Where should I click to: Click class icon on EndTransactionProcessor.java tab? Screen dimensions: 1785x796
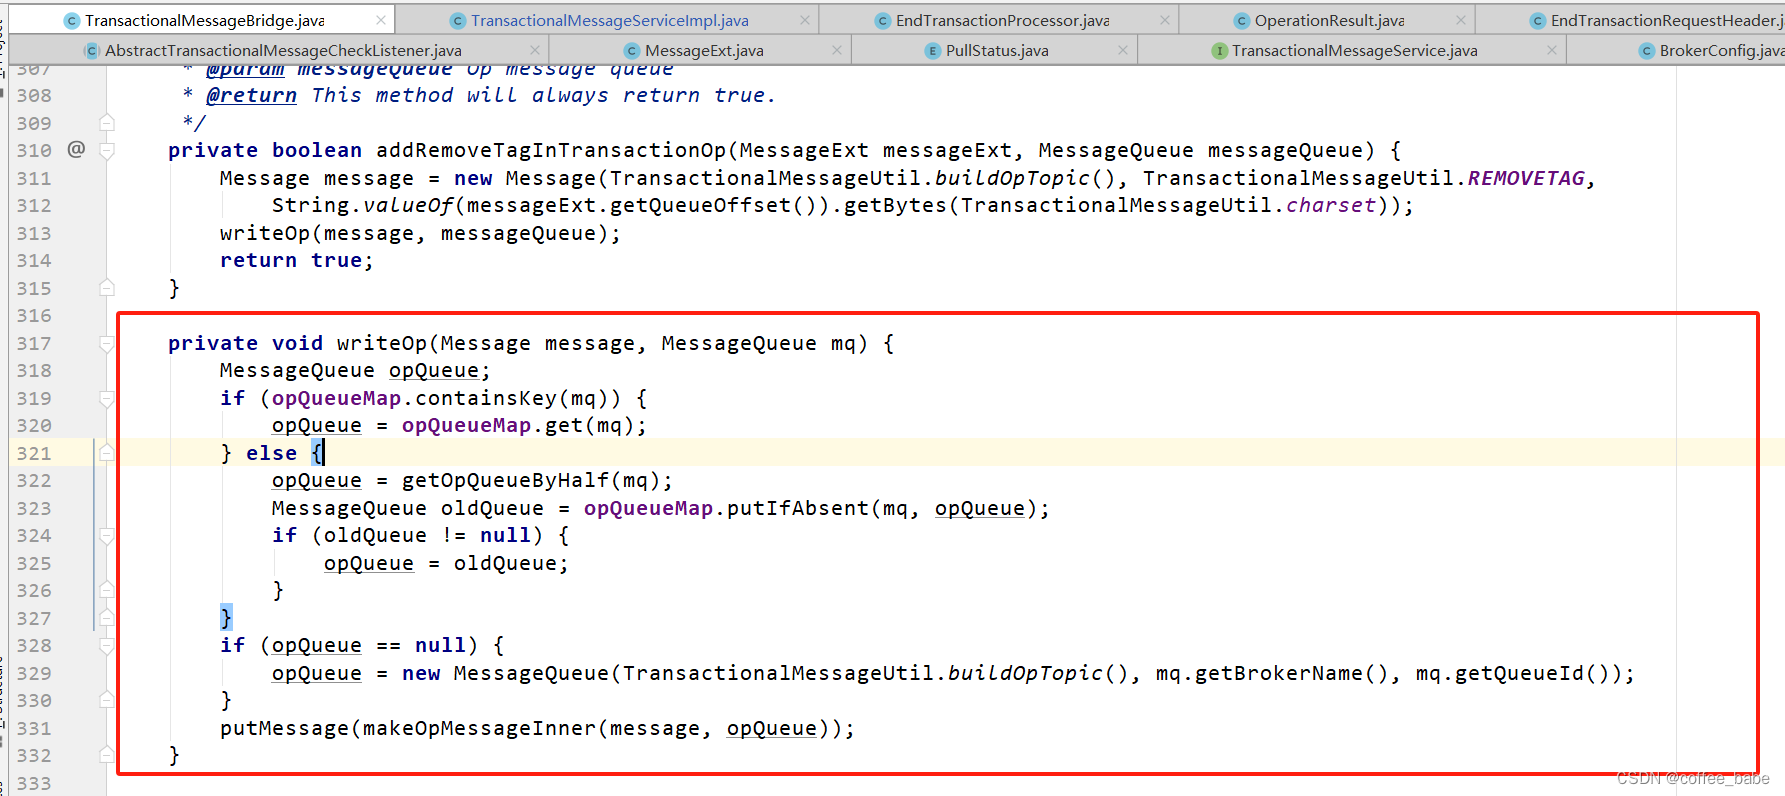point(883,21)
